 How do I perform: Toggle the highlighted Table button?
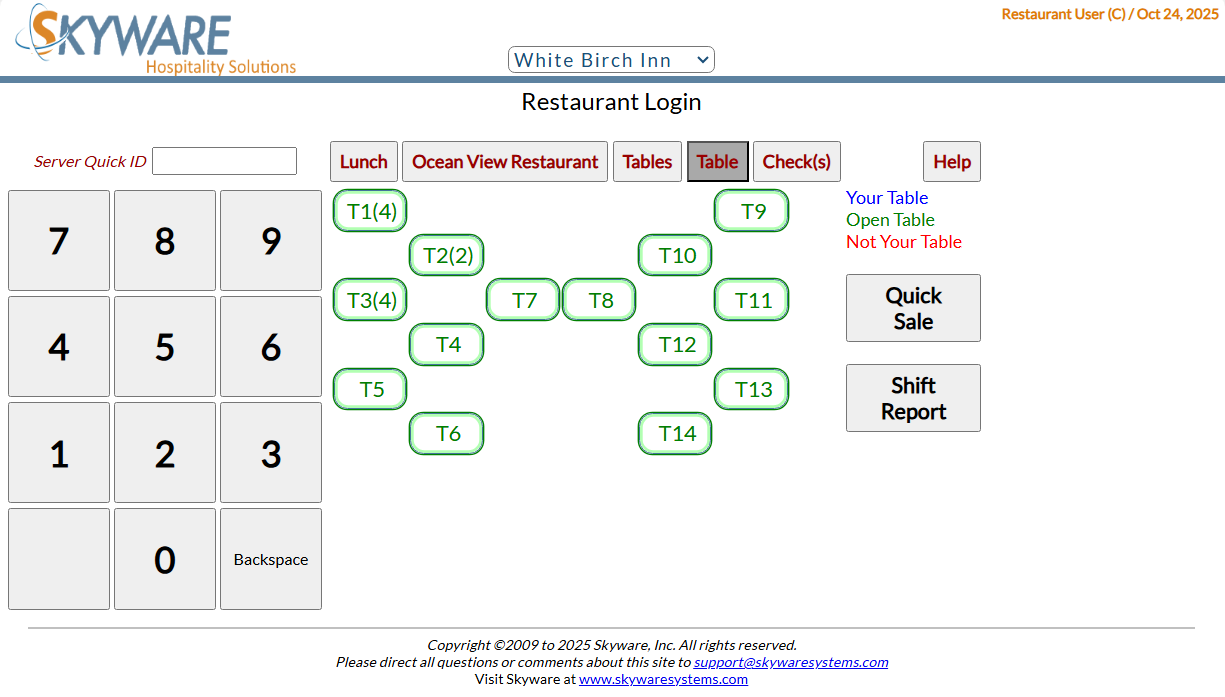tap(717, 162)
